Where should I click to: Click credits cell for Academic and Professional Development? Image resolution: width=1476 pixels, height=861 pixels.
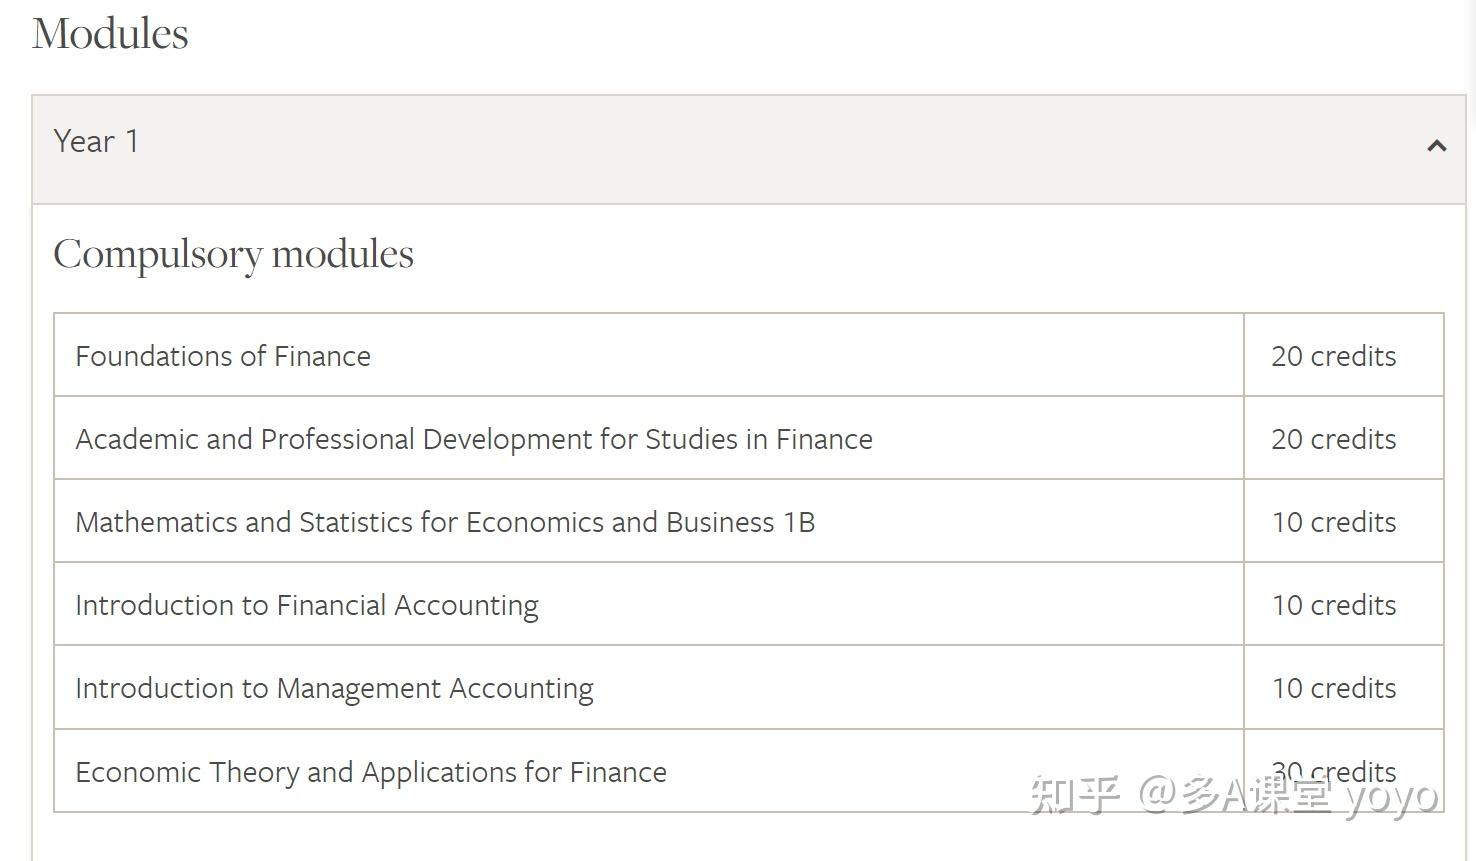coord(1333,439)
